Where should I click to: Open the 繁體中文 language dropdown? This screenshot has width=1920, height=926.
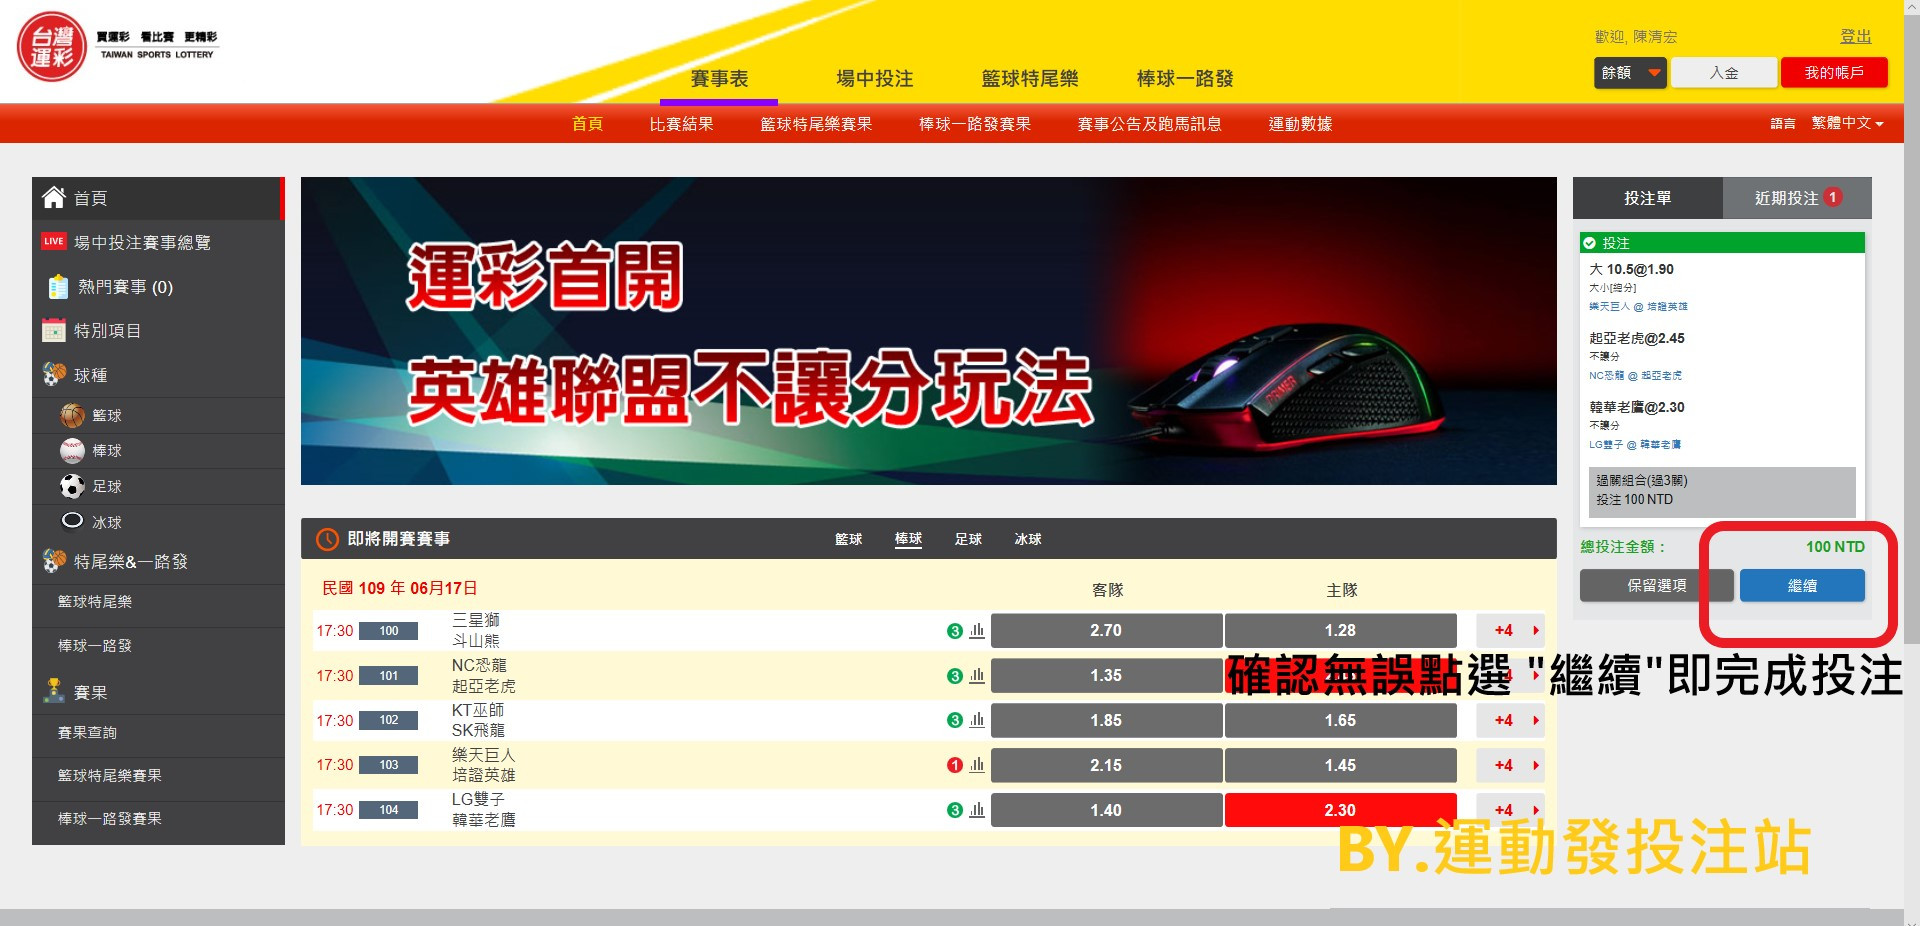(1847, 123)
